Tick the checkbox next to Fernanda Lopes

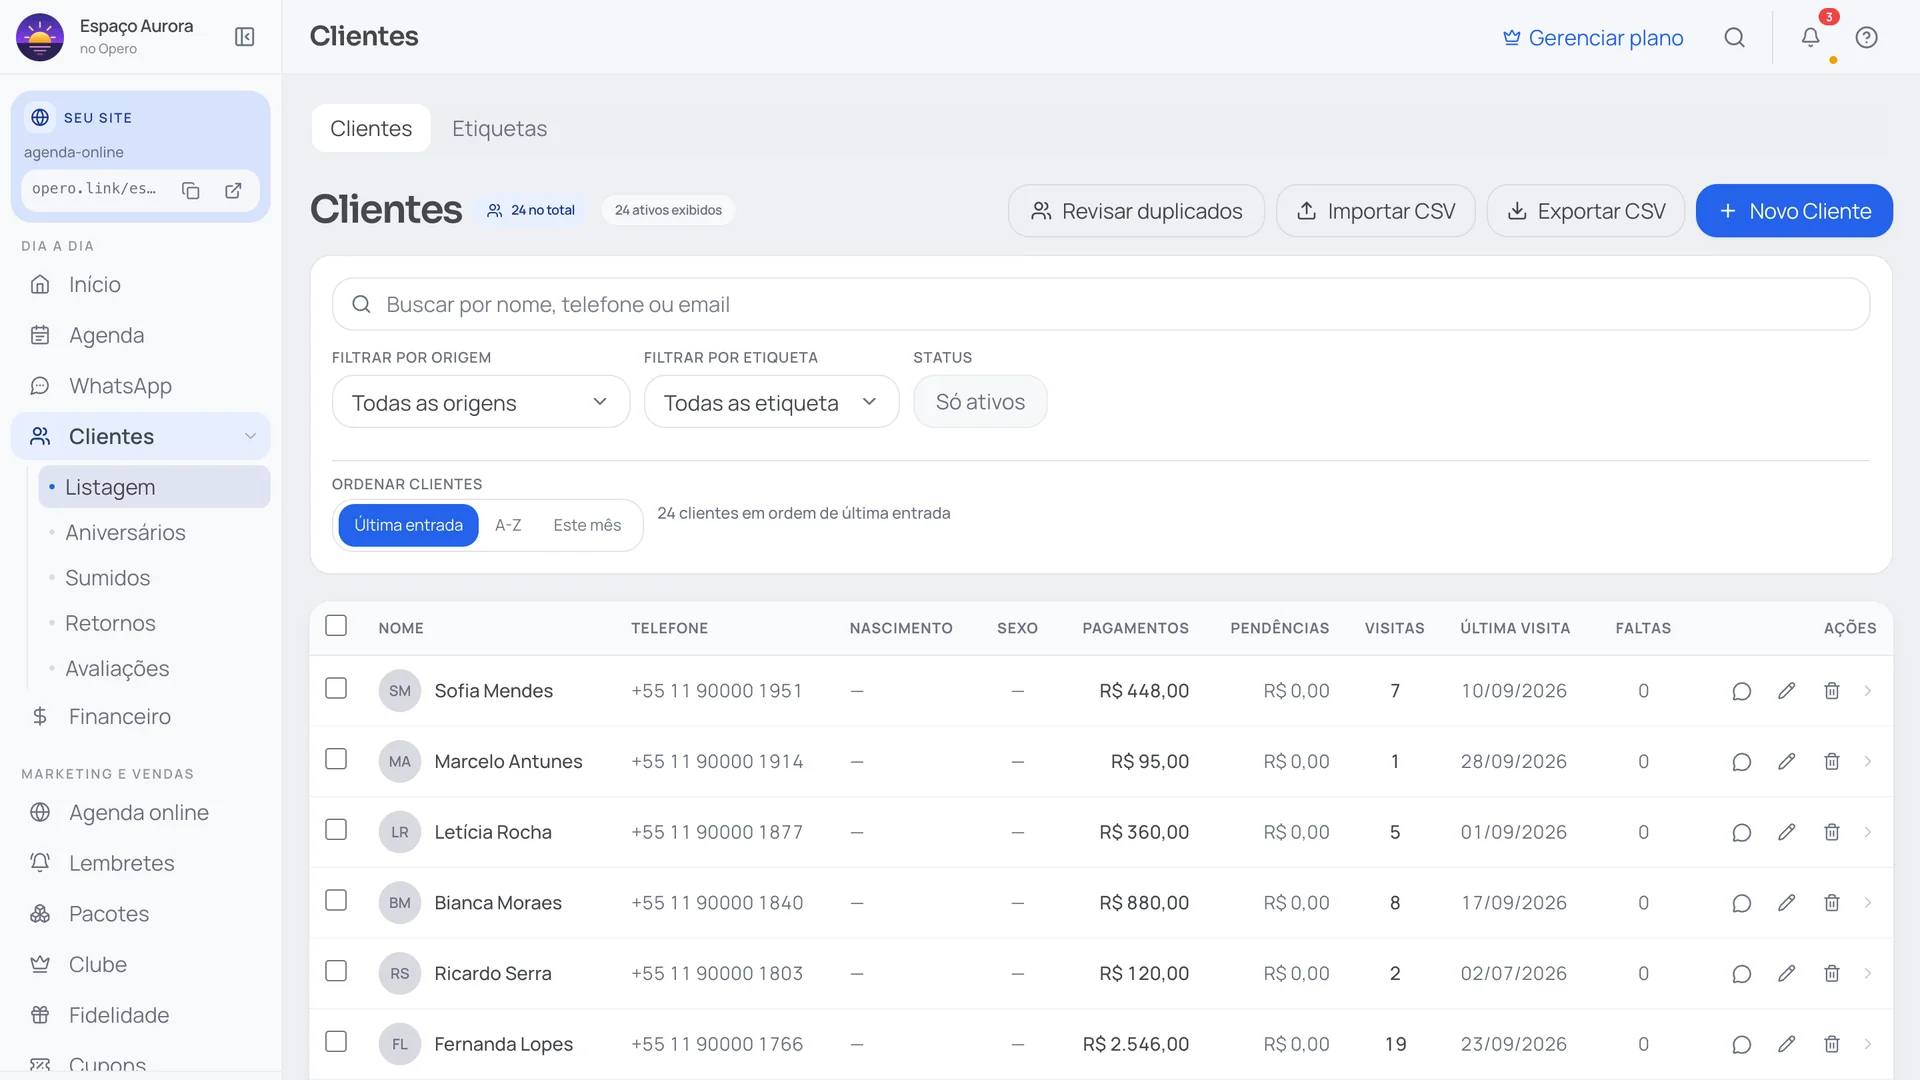coord(336,1042)
